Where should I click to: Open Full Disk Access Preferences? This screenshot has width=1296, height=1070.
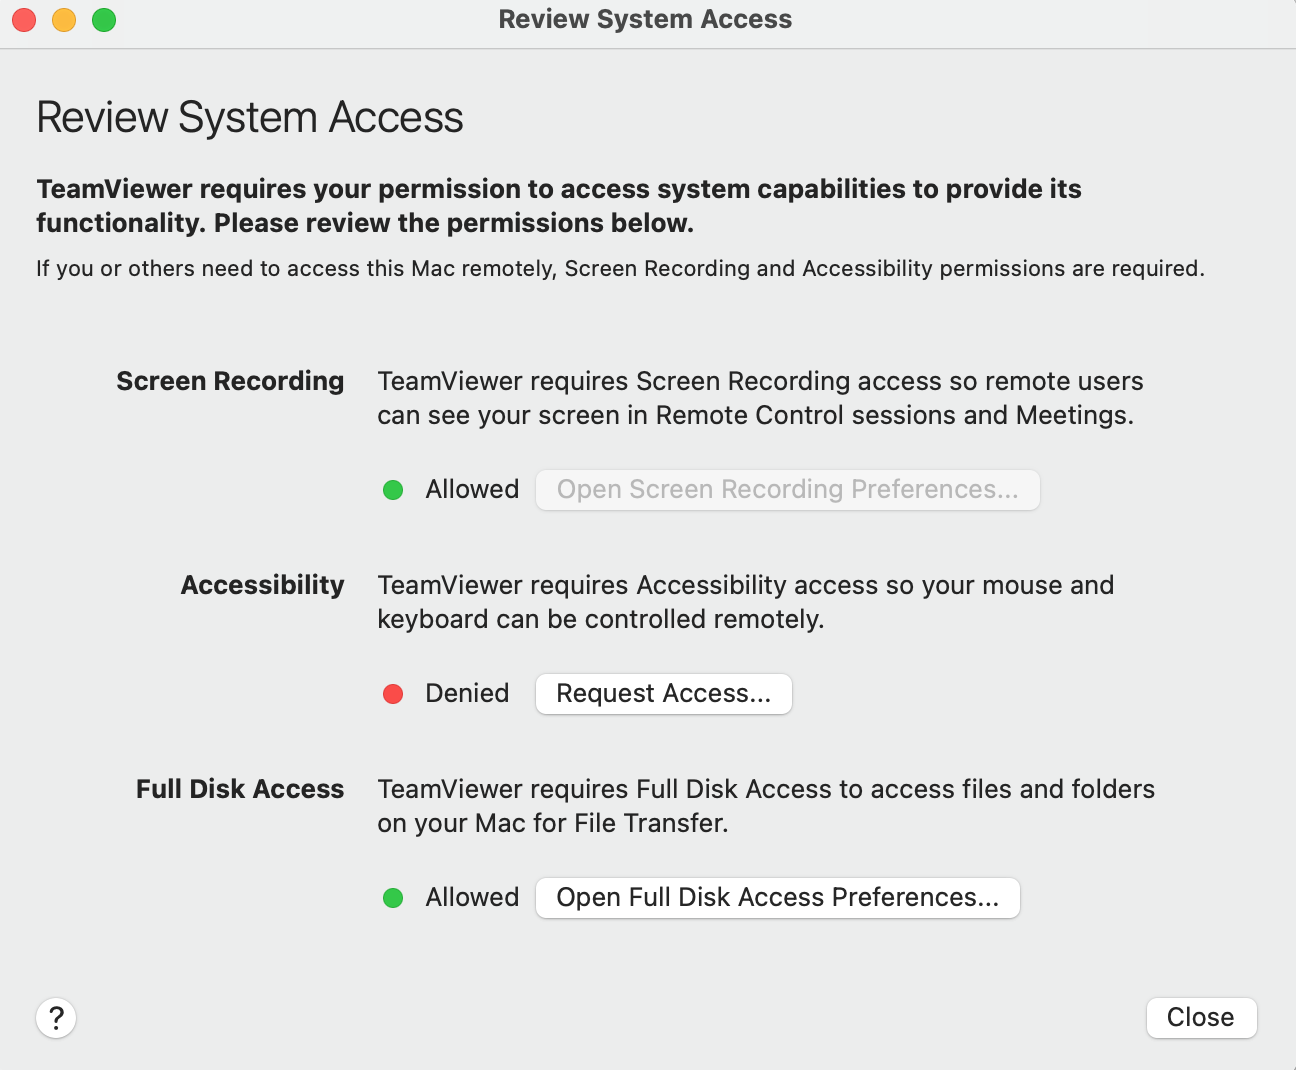click(x=777, y=897)
